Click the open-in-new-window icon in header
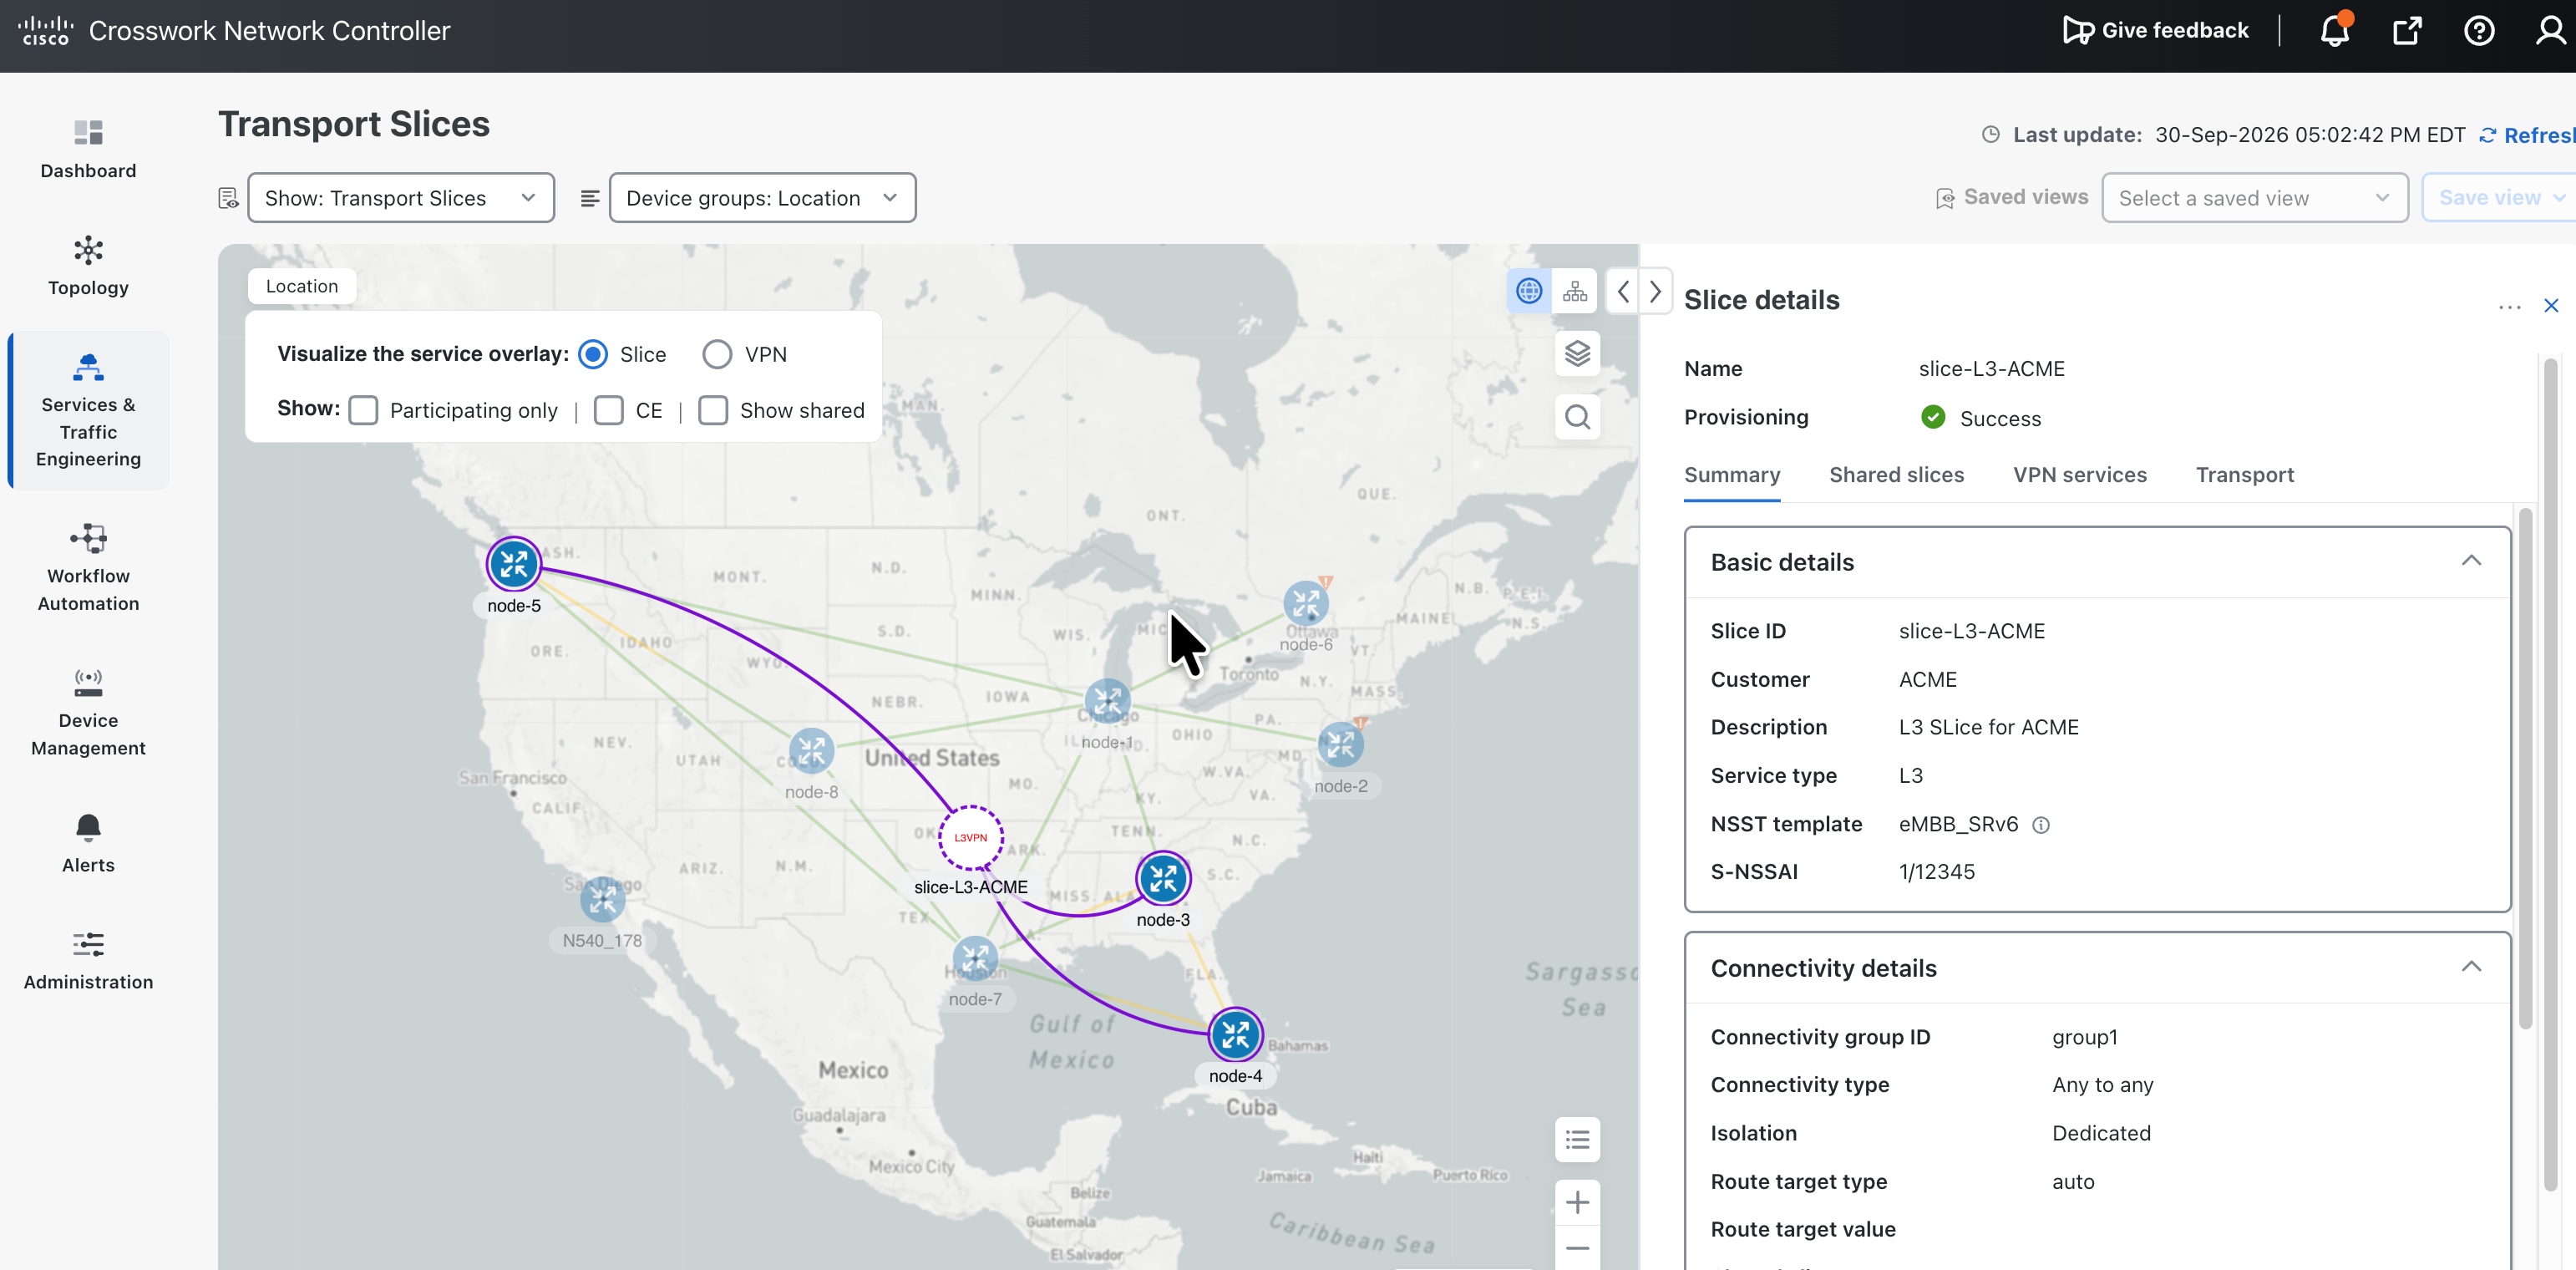Image resolution: width=2576 pixels, height=1270 pixels. click(x=2407, y=31)
